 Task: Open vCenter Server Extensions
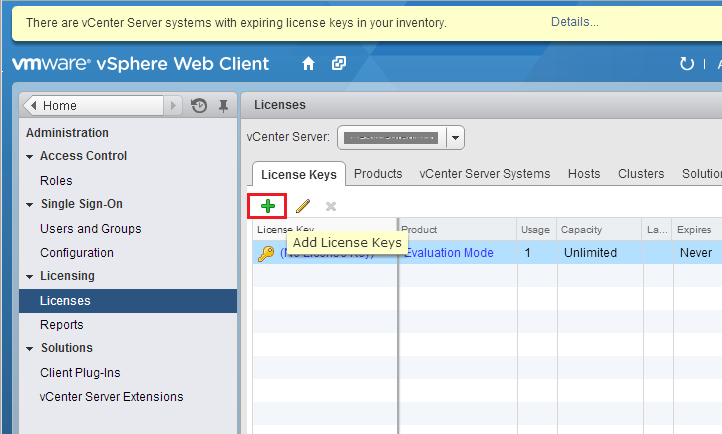coord(111,396)
